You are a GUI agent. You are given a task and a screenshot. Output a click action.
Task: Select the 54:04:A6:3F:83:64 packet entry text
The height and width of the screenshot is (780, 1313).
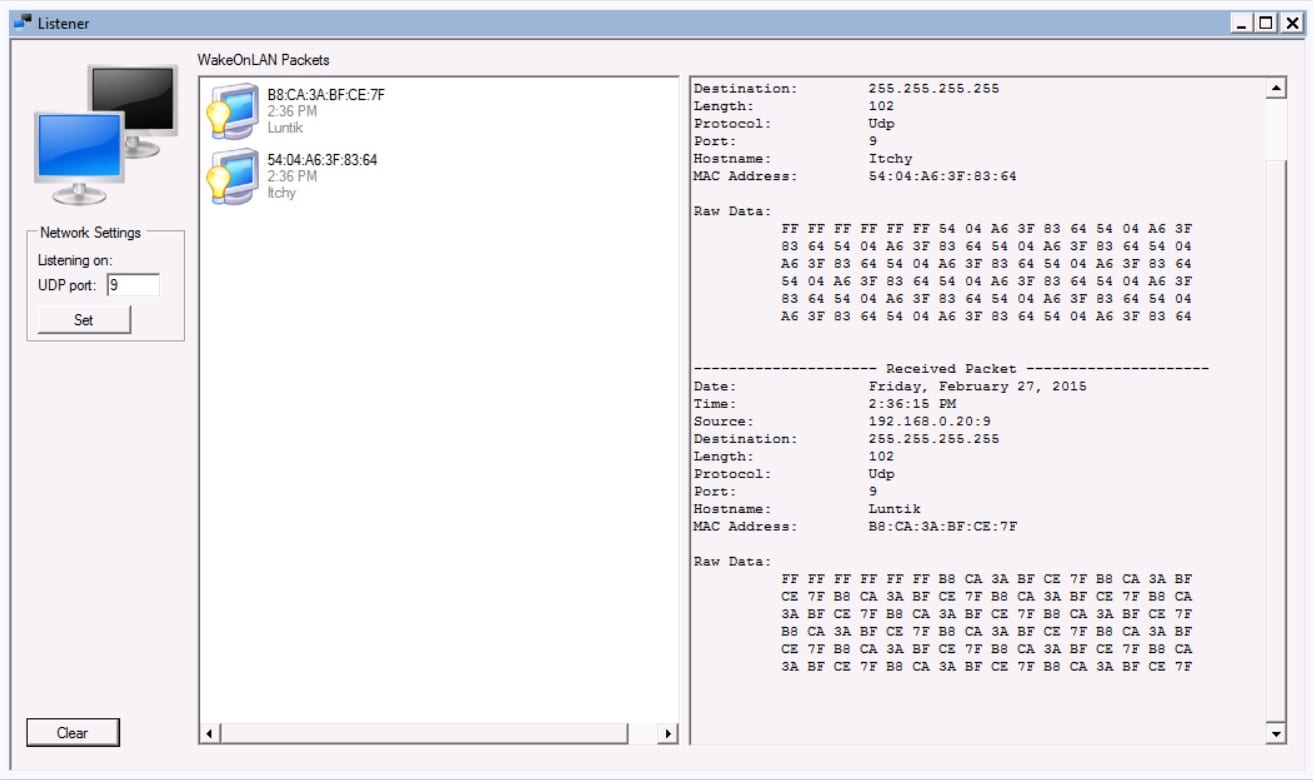click(x=322, y=160)
